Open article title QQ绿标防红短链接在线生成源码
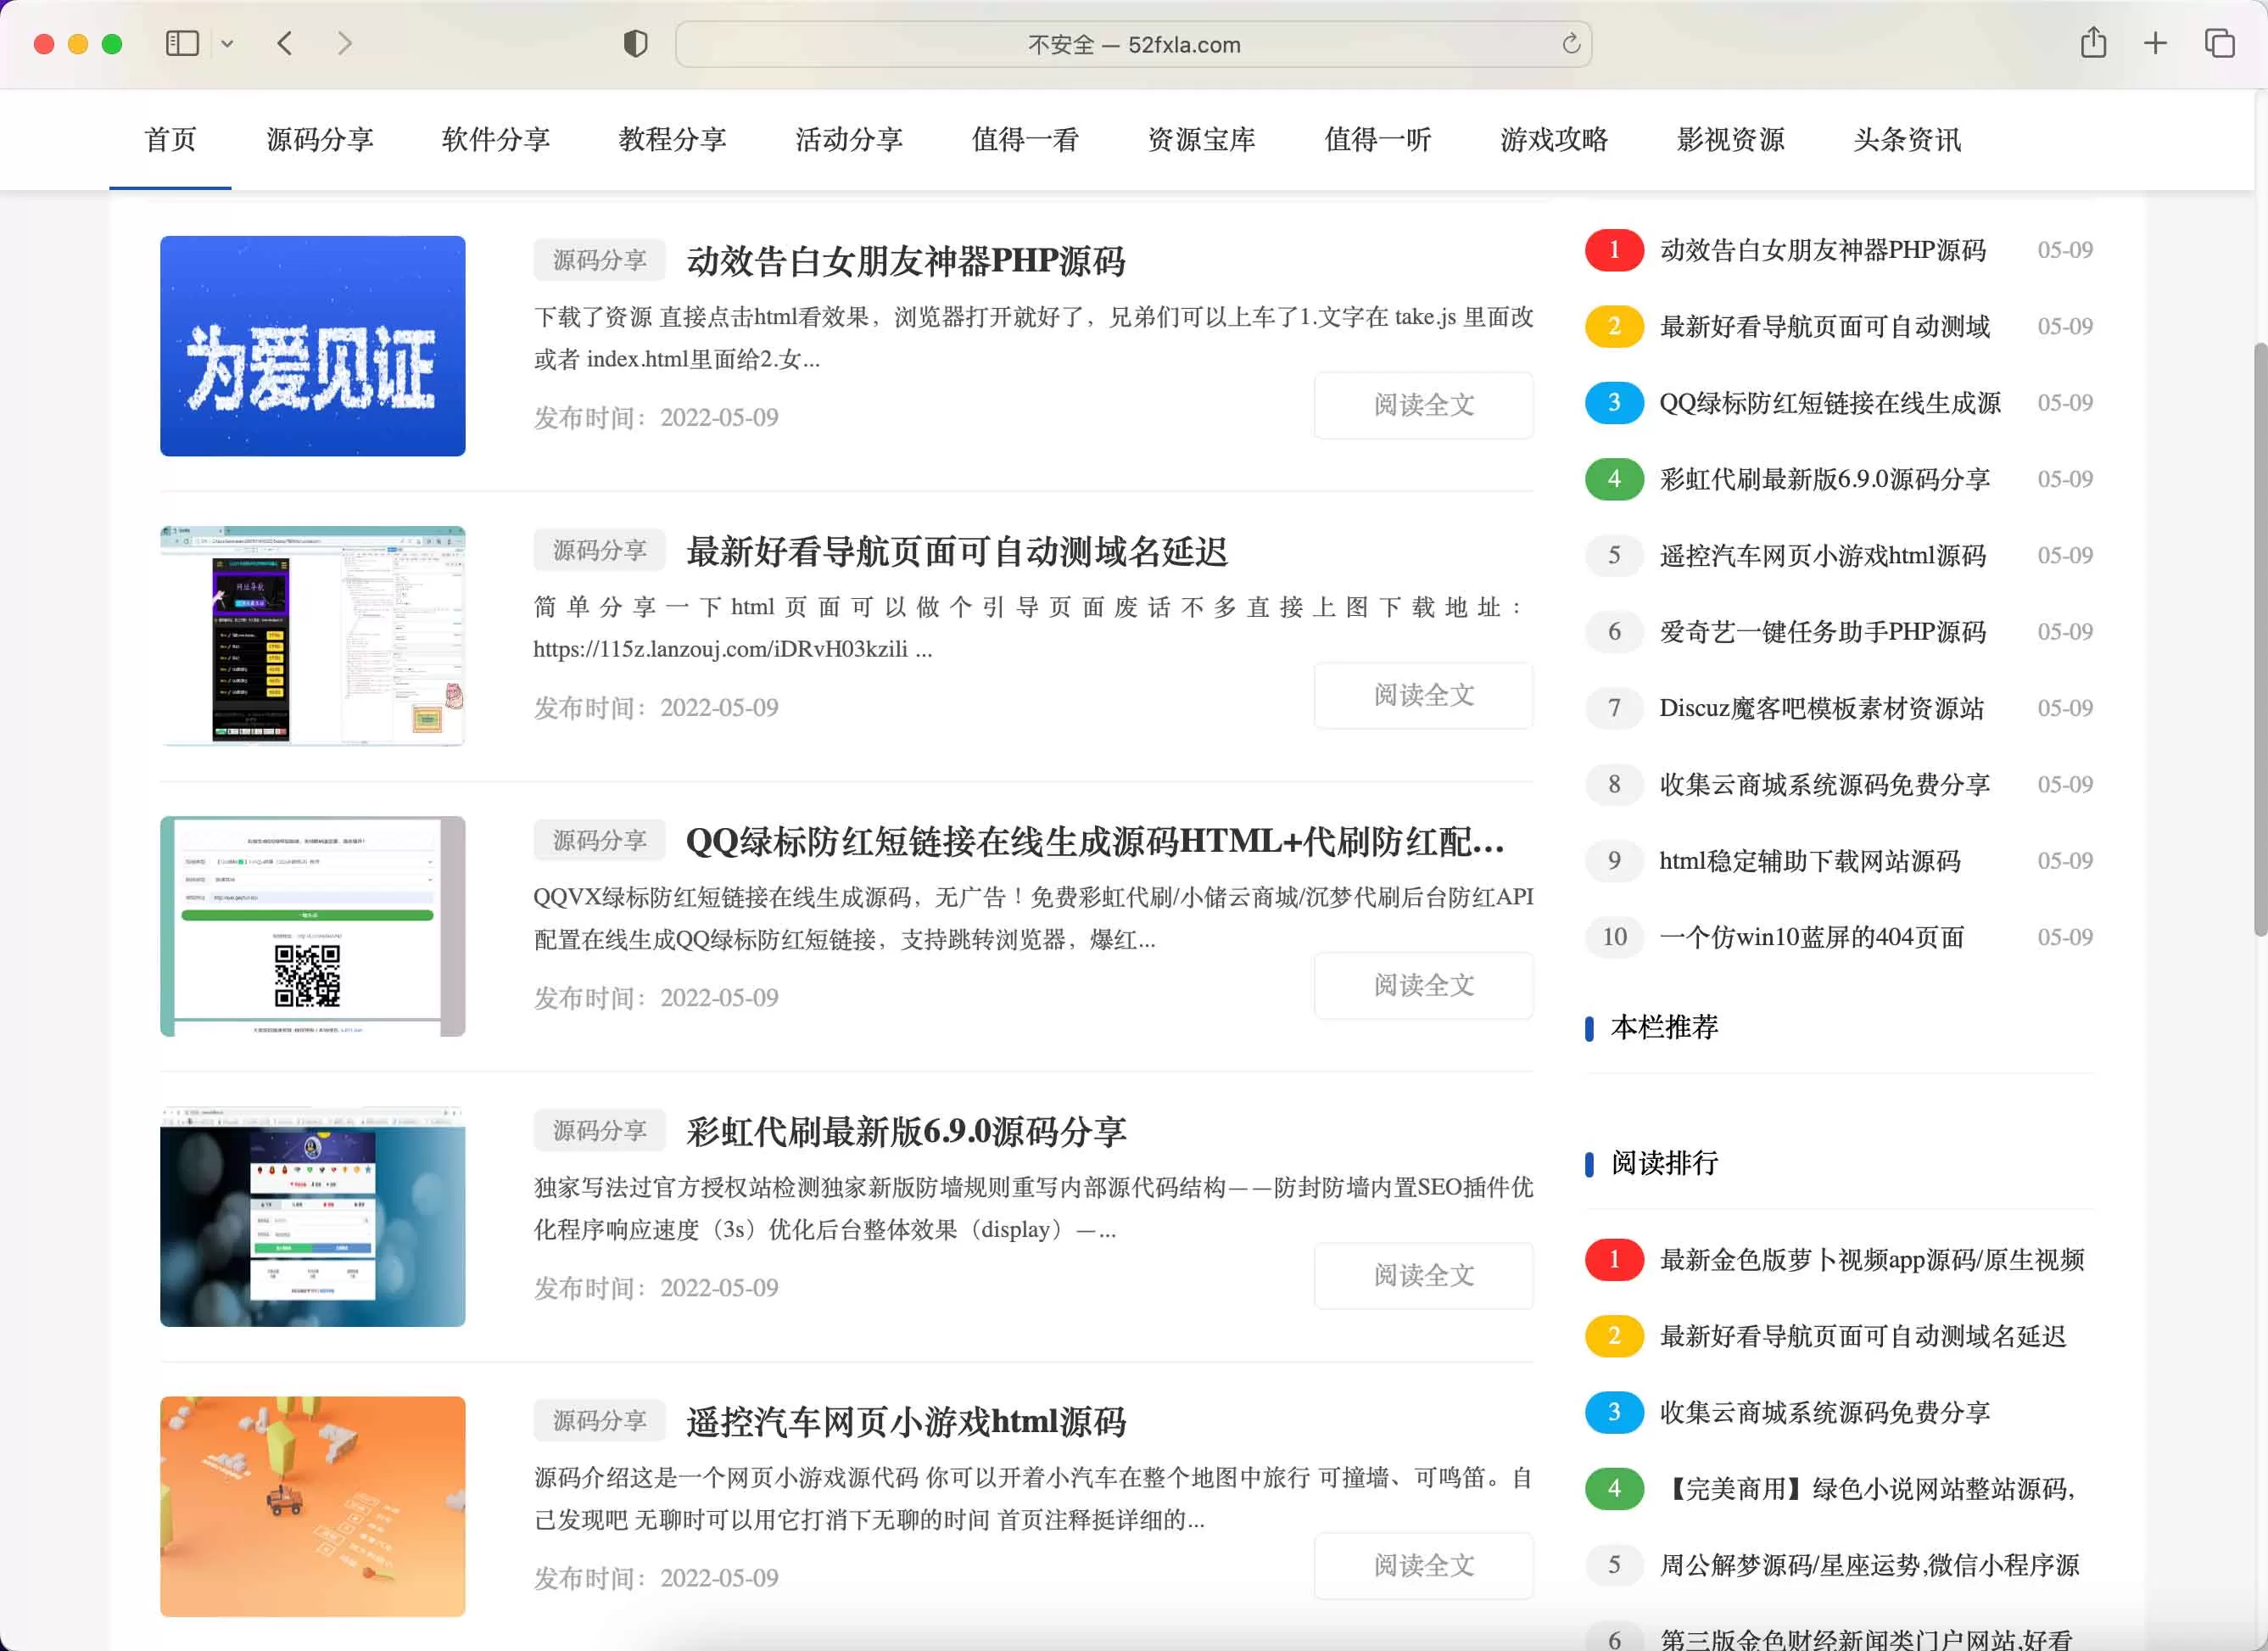2268x1651 pixels. pyautogui.click(x=1095, y=841)
